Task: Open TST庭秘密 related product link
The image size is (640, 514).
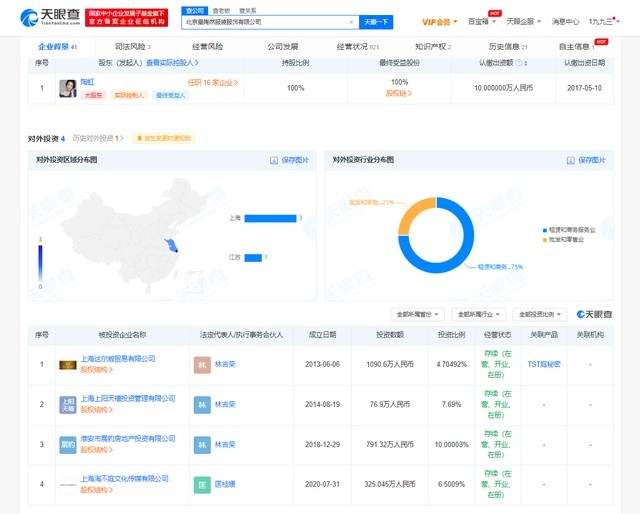Action: pyautogui.click(x=544, y=364)
